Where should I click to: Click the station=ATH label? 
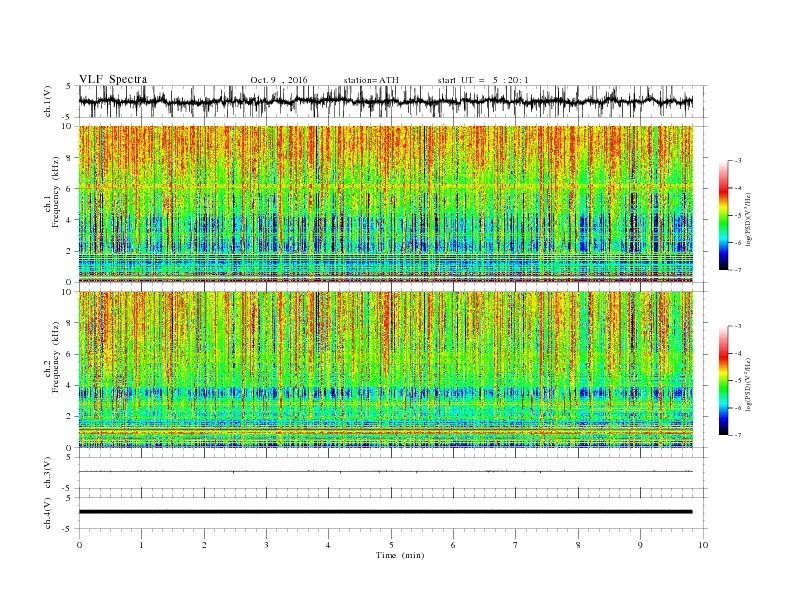[371, 80]
